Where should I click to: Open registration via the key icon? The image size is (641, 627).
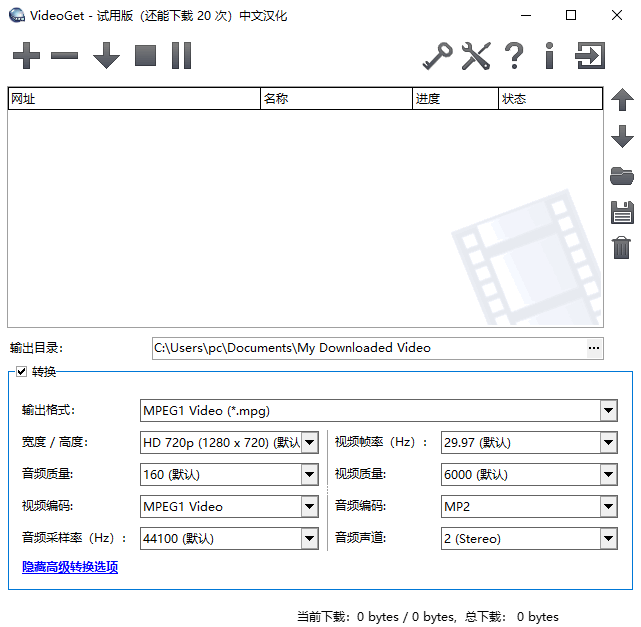(x=437, y=56)
